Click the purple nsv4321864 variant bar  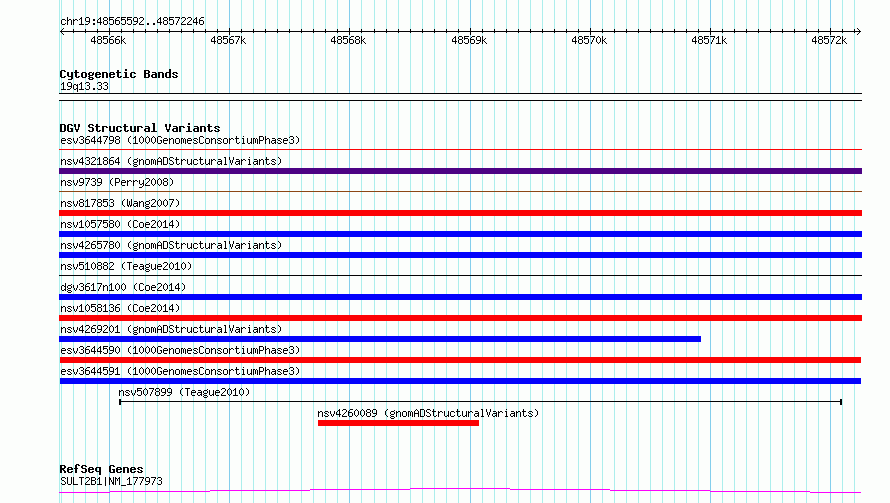point(460,171)
